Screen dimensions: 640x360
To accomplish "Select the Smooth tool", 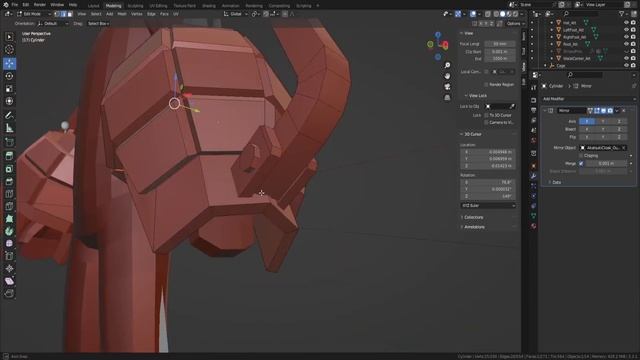I will 9,243.
